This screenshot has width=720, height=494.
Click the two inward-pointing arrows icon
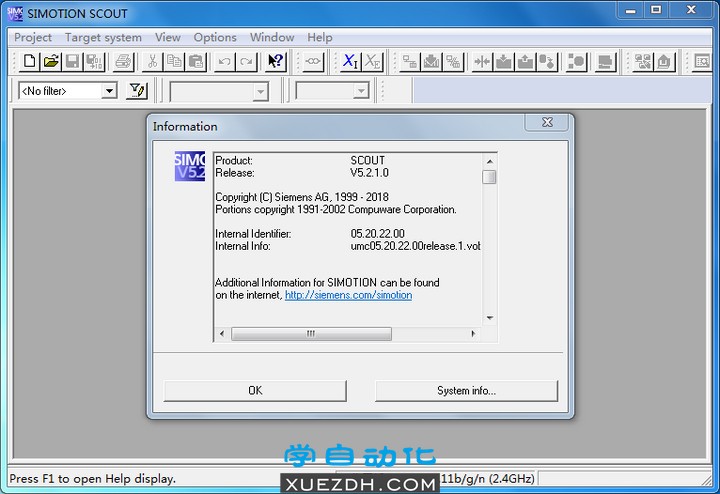click(x=482, y=61)
